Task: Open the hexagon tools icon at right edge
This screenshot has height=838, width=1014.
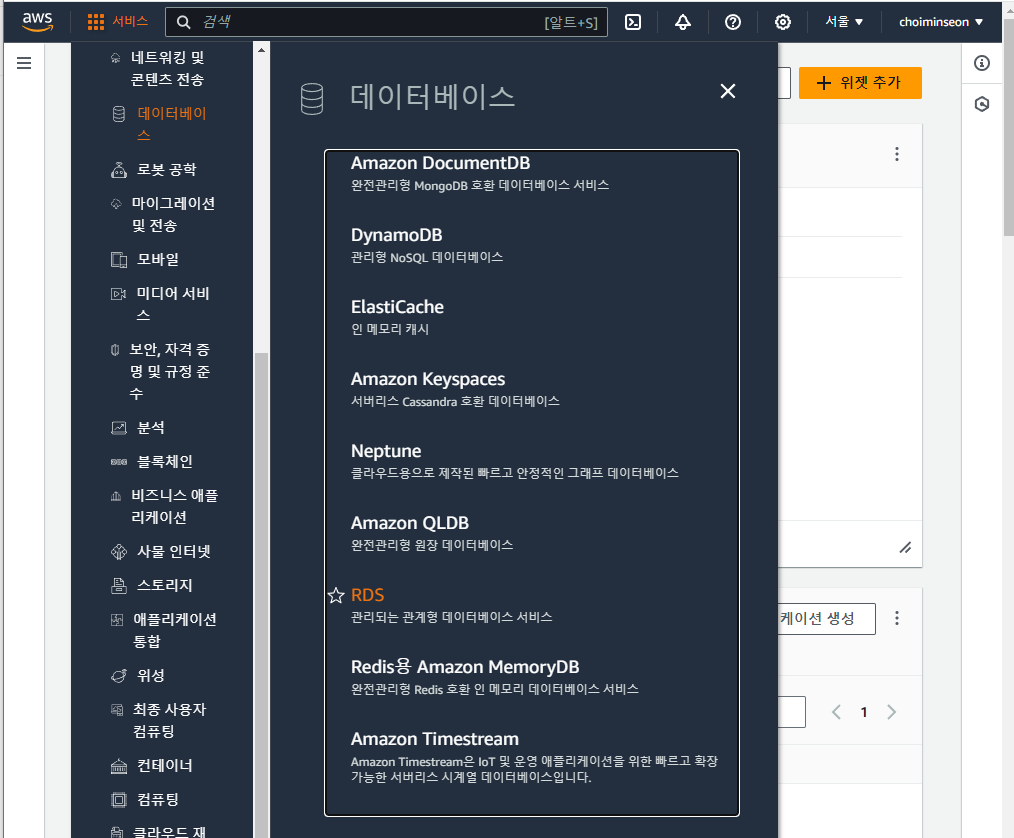Action: click(982, 104)
